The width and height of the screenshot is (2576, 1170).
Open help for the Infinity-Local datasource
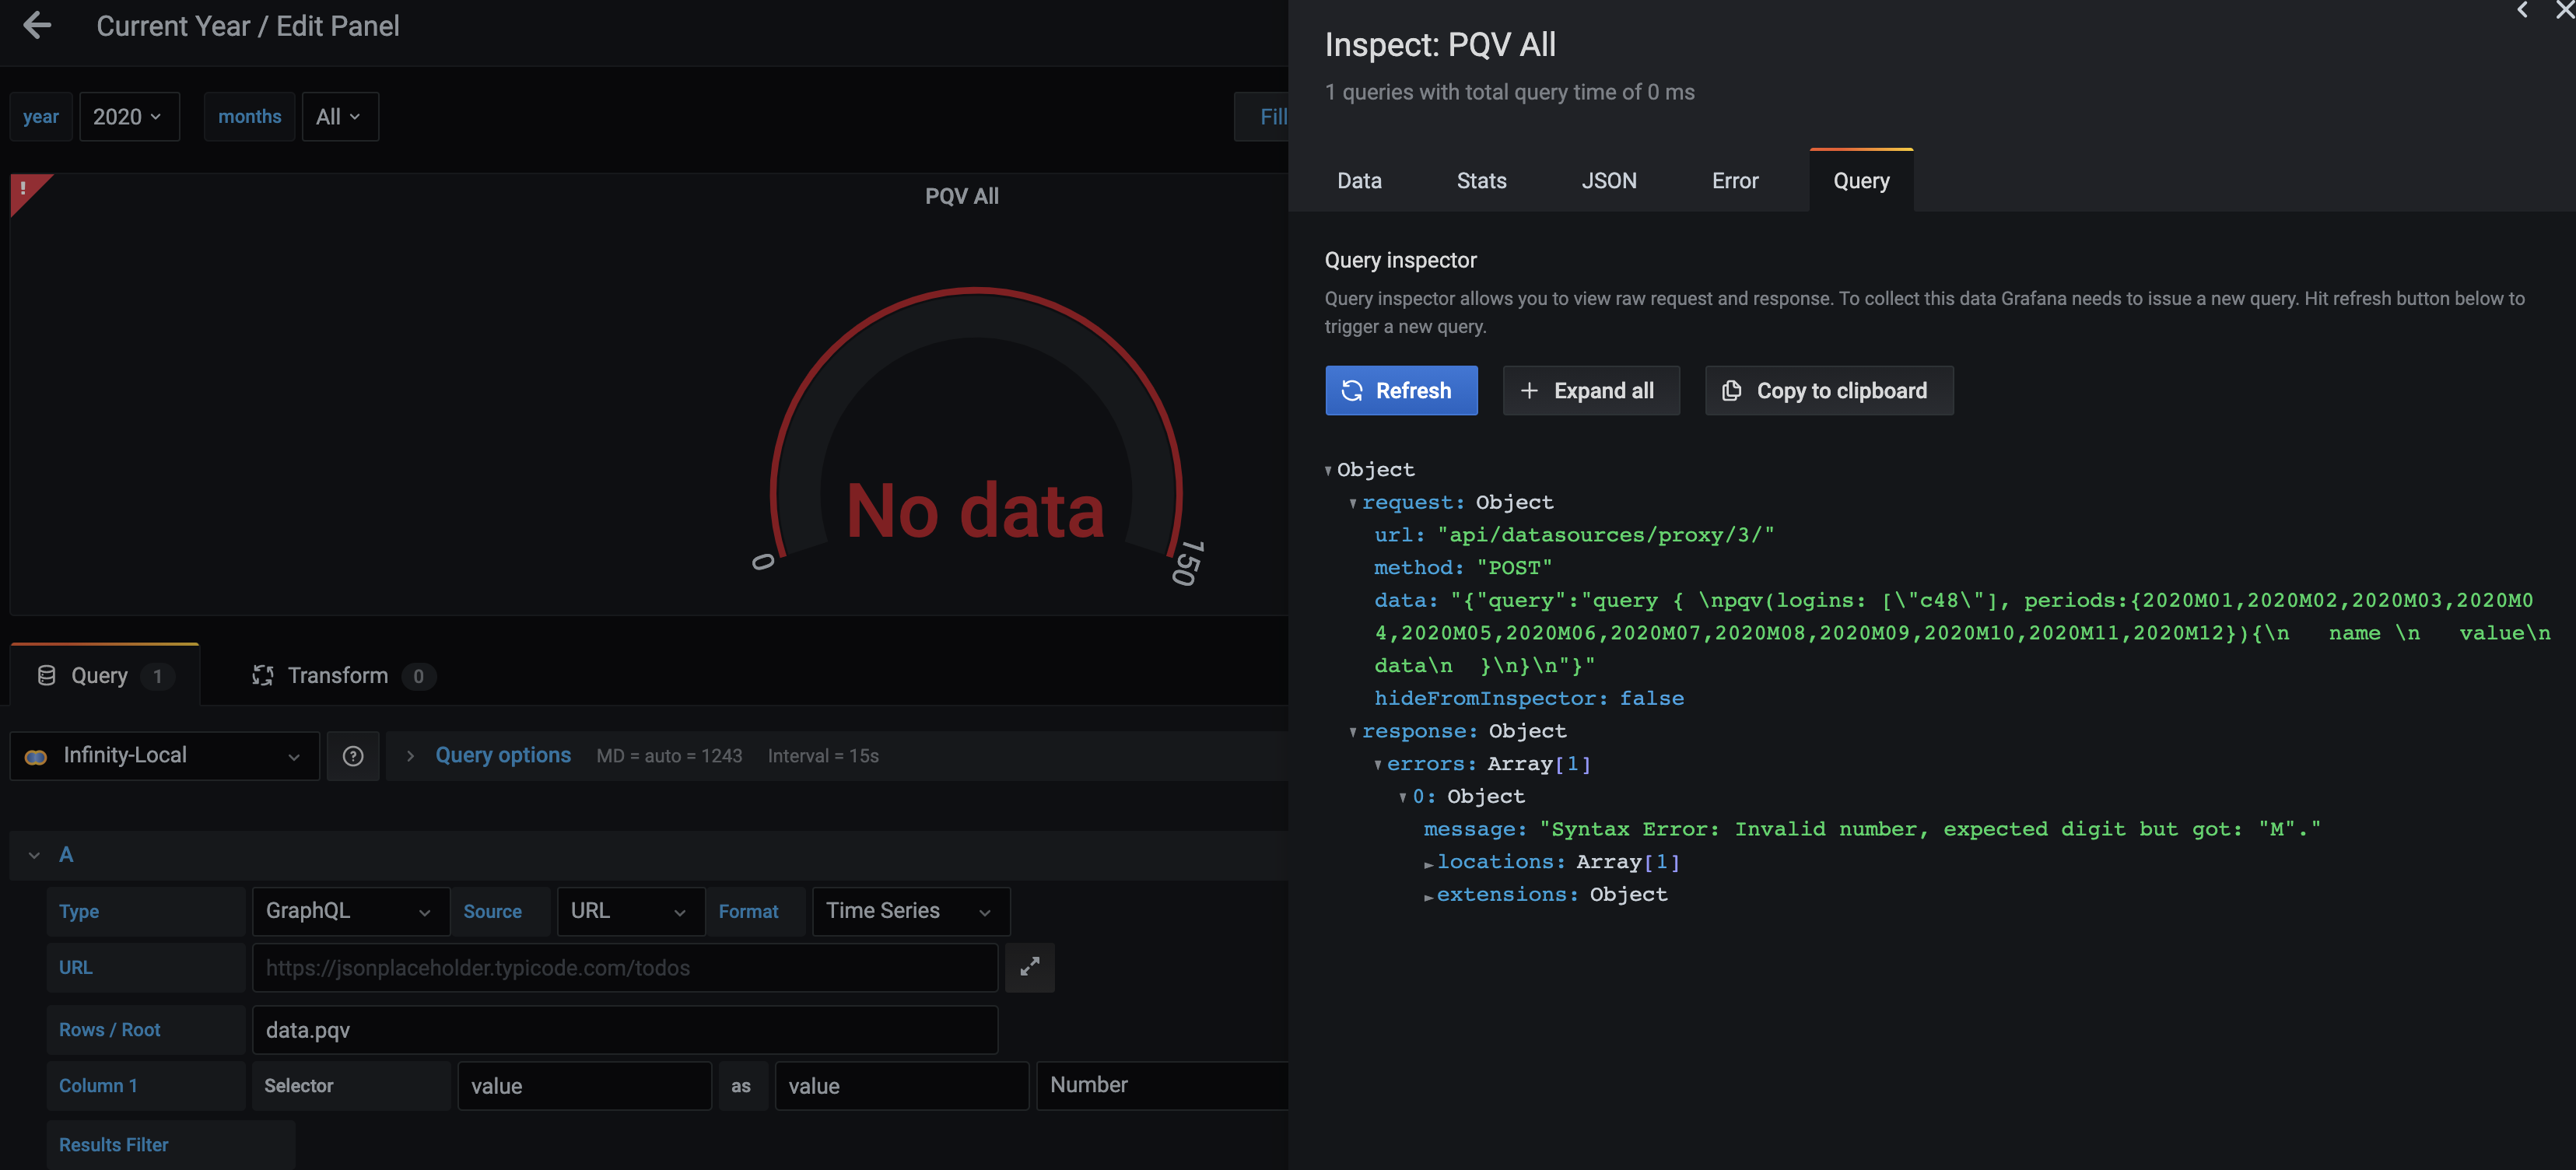(x=353, y=756)
